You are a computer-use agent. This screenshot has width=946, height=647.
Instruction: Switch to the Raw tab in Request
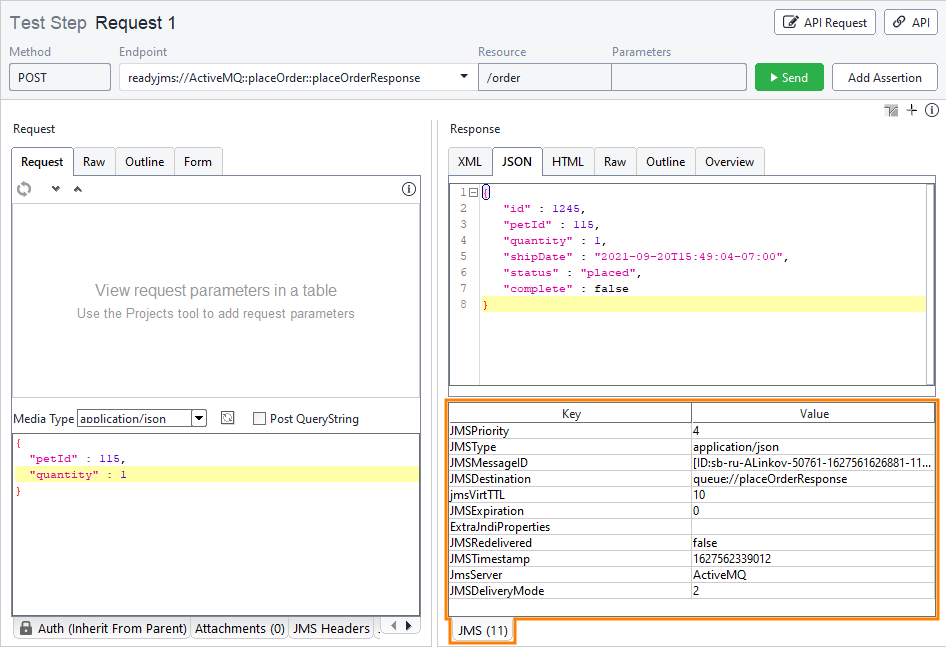(94, 162)
